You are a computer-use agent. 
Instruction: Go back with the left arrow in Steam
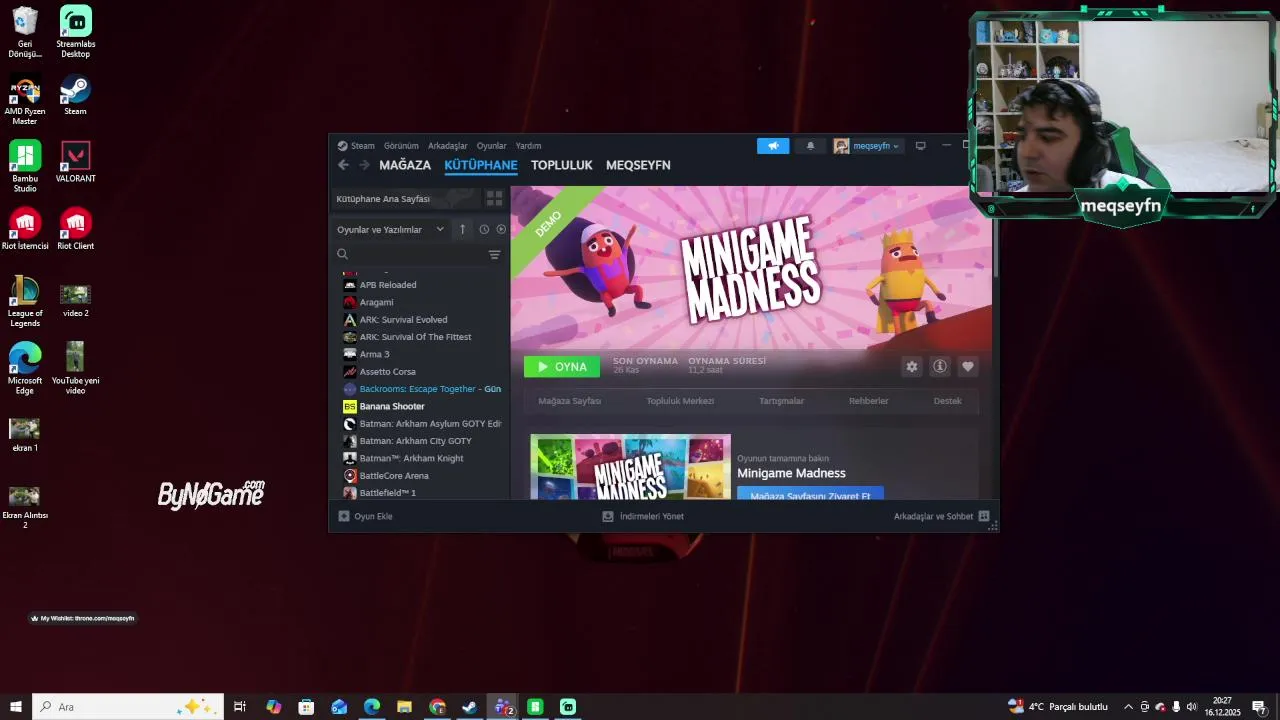(x=343, y=165)
